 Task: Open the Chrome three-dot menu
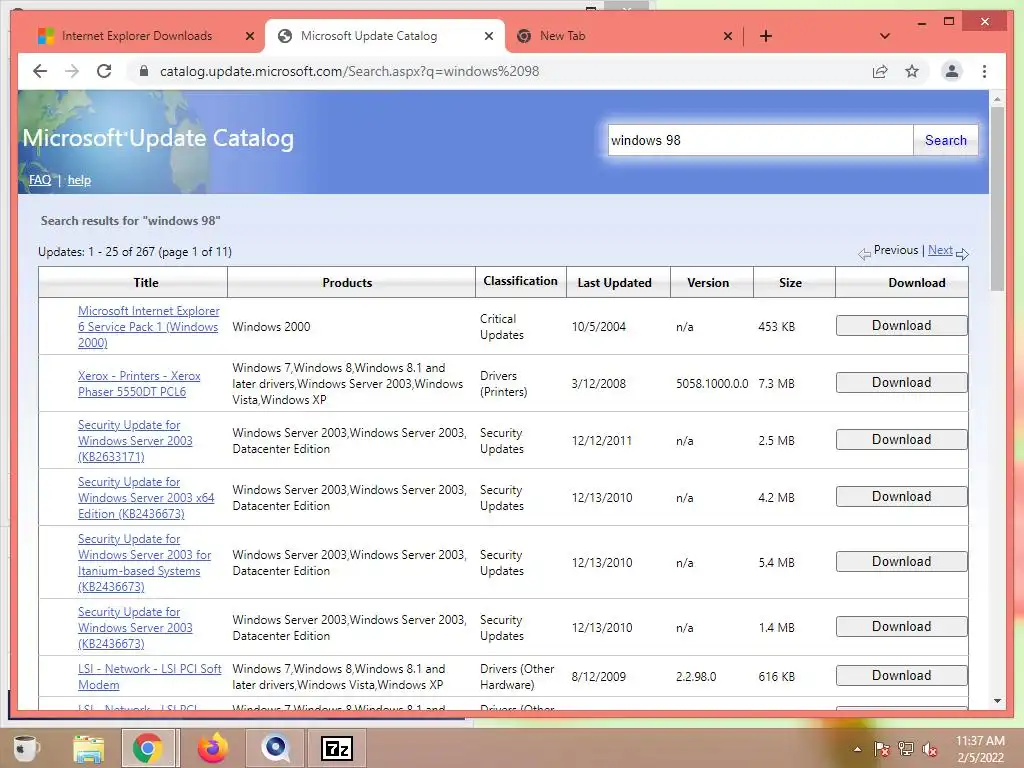click(x=984, y=71)
